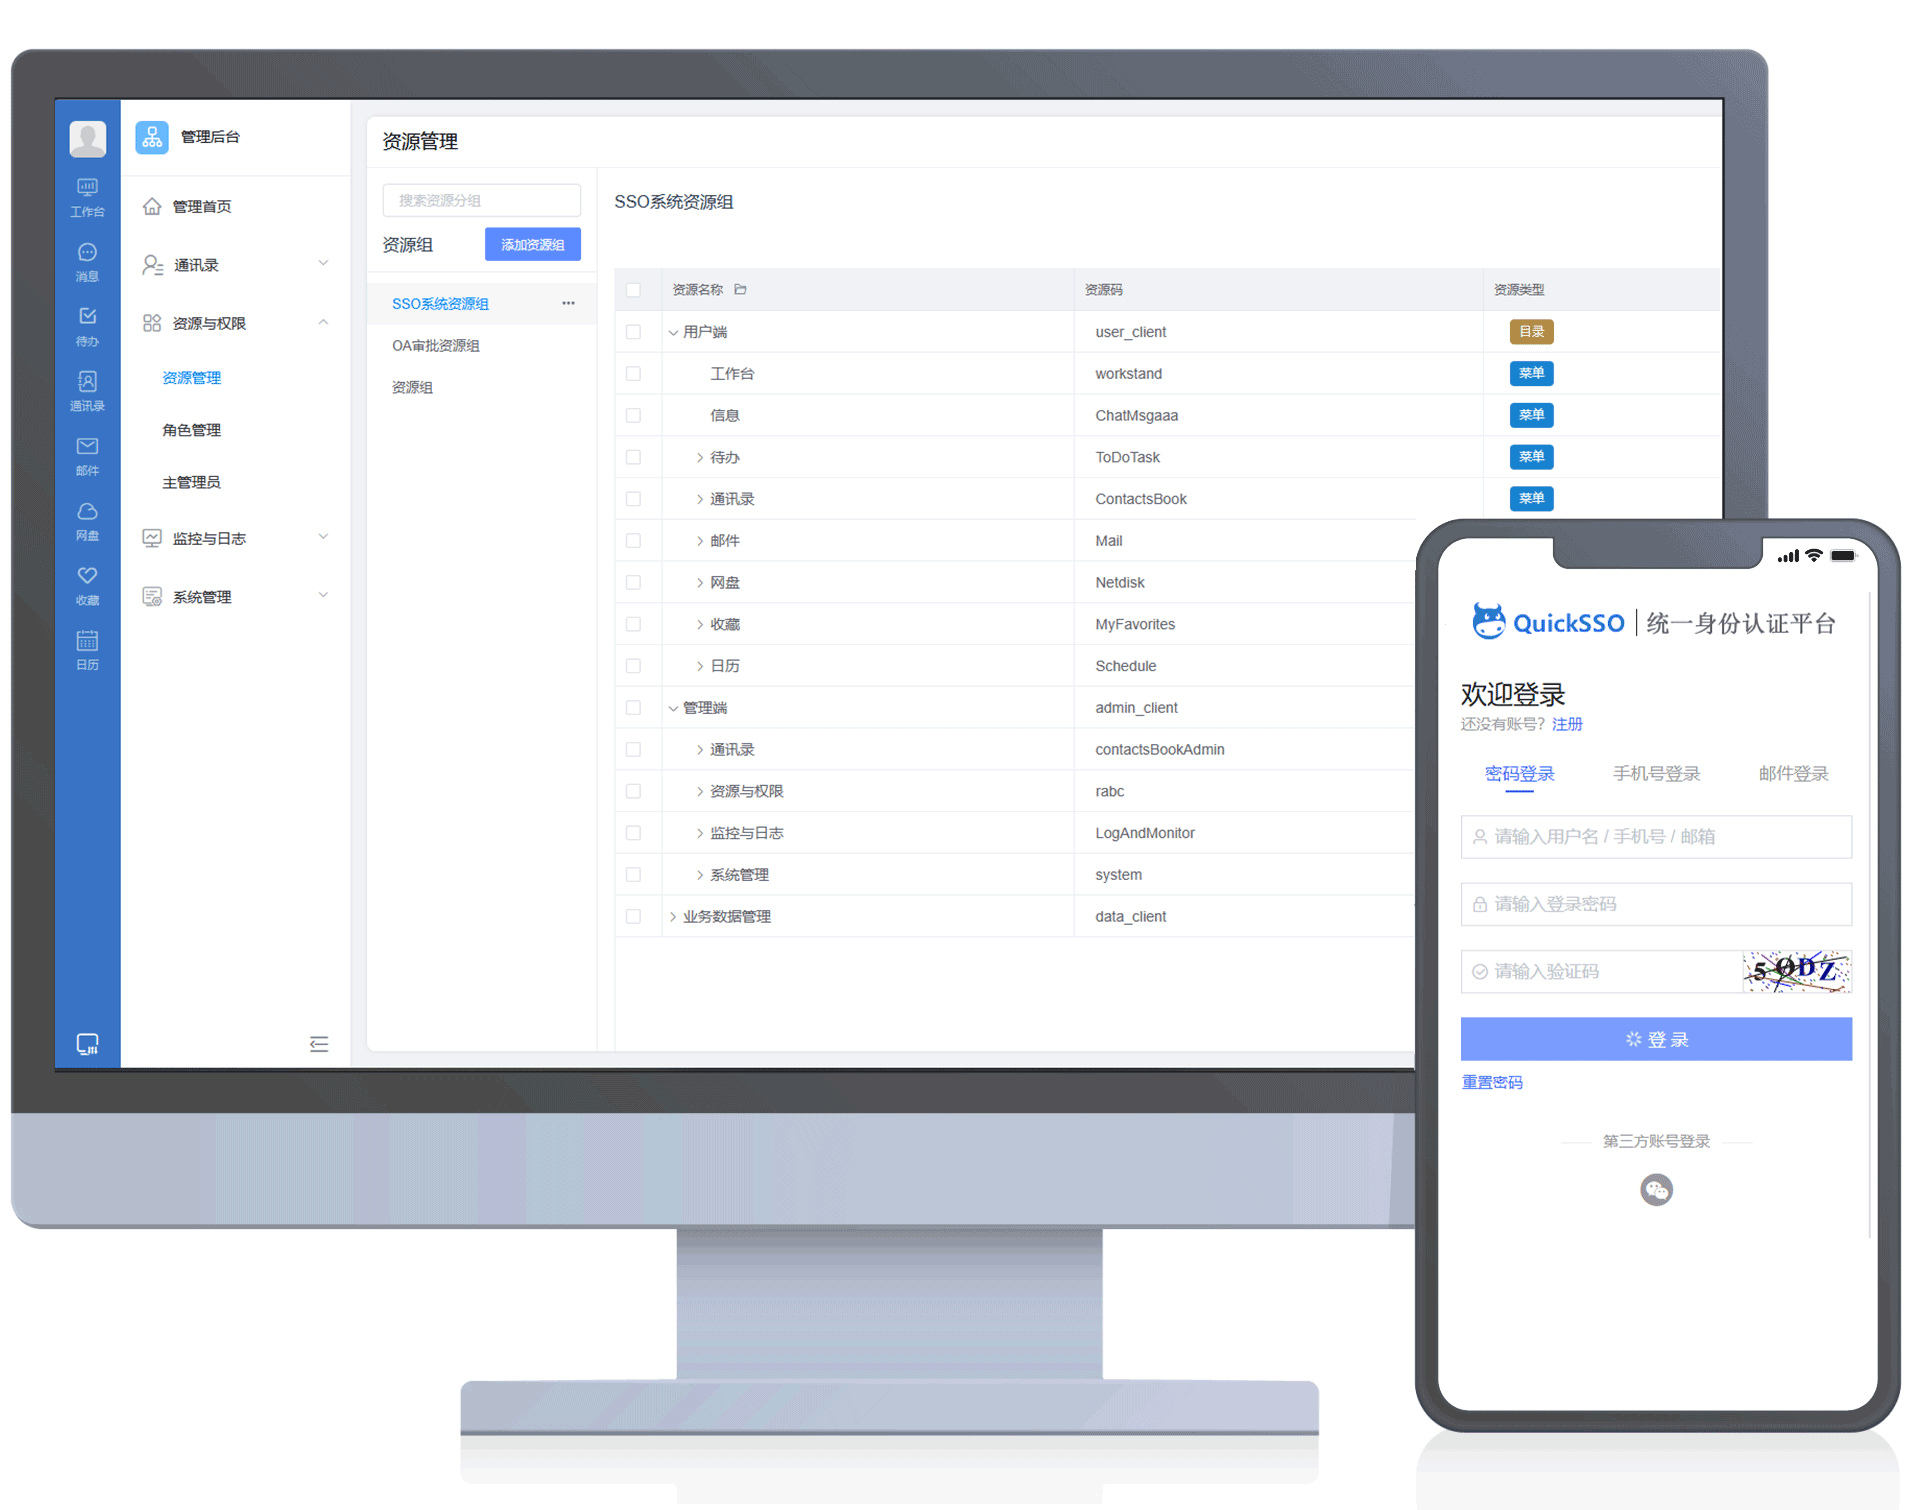Click the 验证码 input field on mobile login

point(1590,972)
